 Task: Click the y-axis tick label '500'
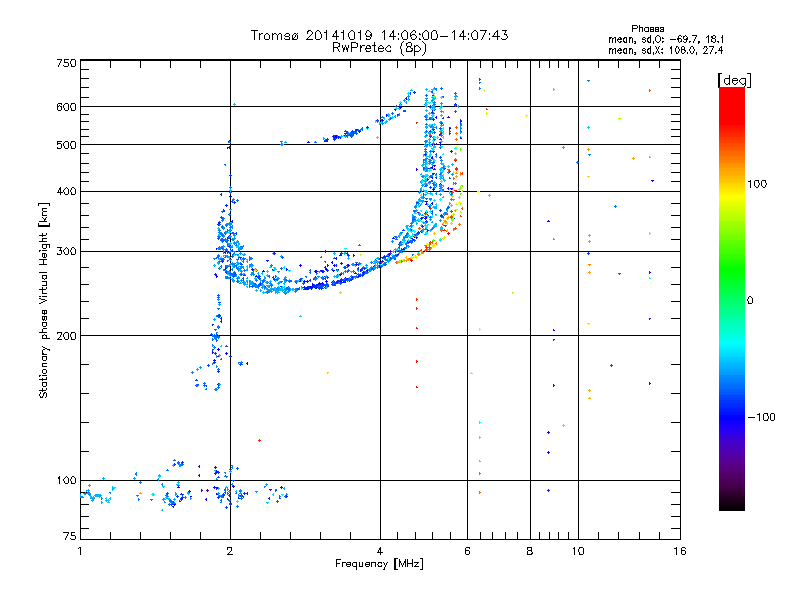66,145
